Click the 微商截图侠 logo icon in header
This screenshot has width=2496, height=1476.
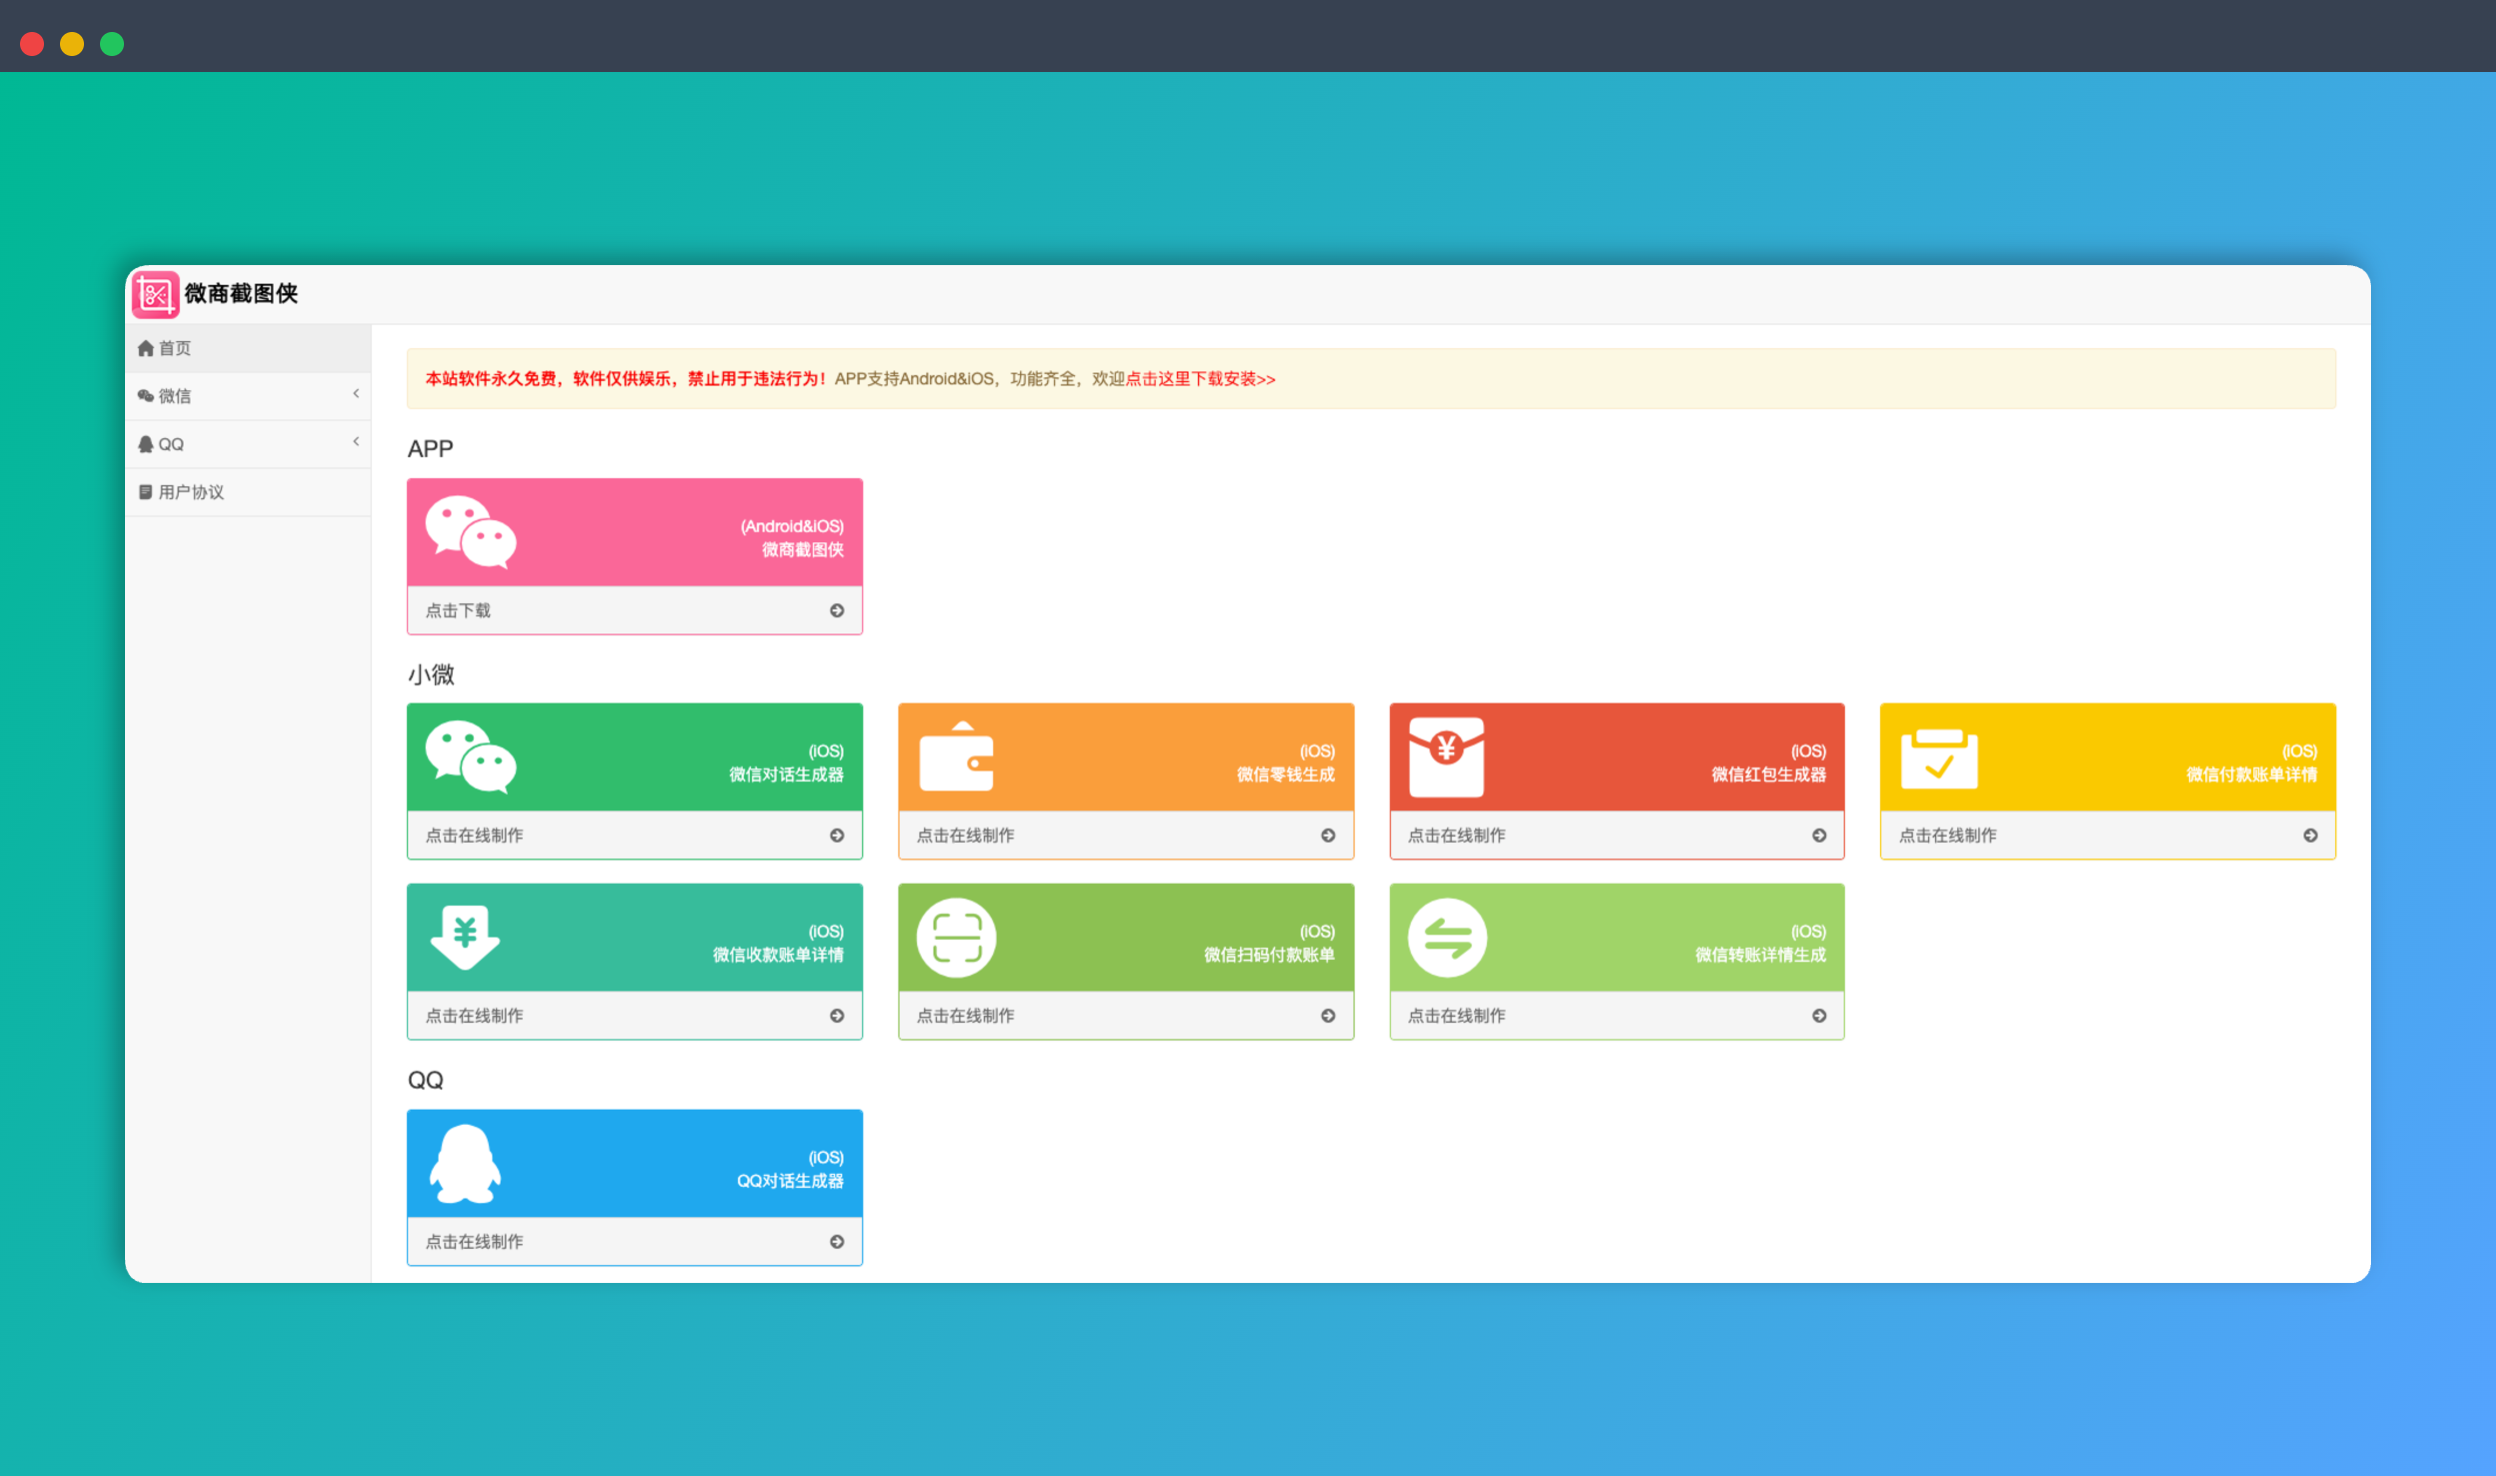coord(155,294)
